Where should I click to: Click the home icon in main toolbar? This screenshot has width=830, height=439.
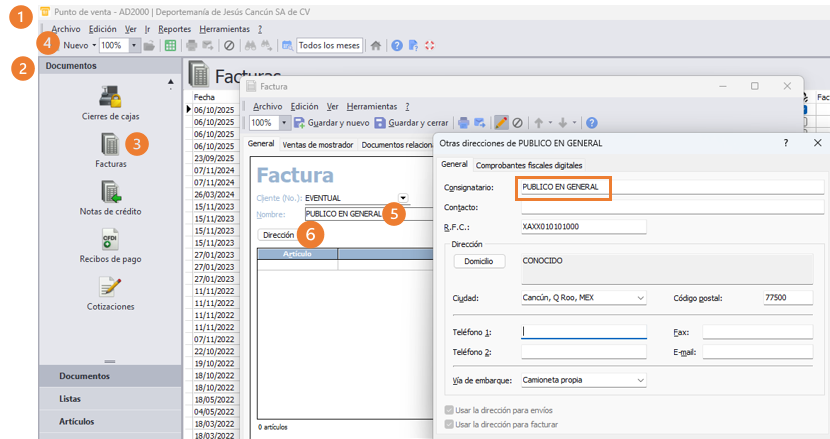[x=376, y=46]
